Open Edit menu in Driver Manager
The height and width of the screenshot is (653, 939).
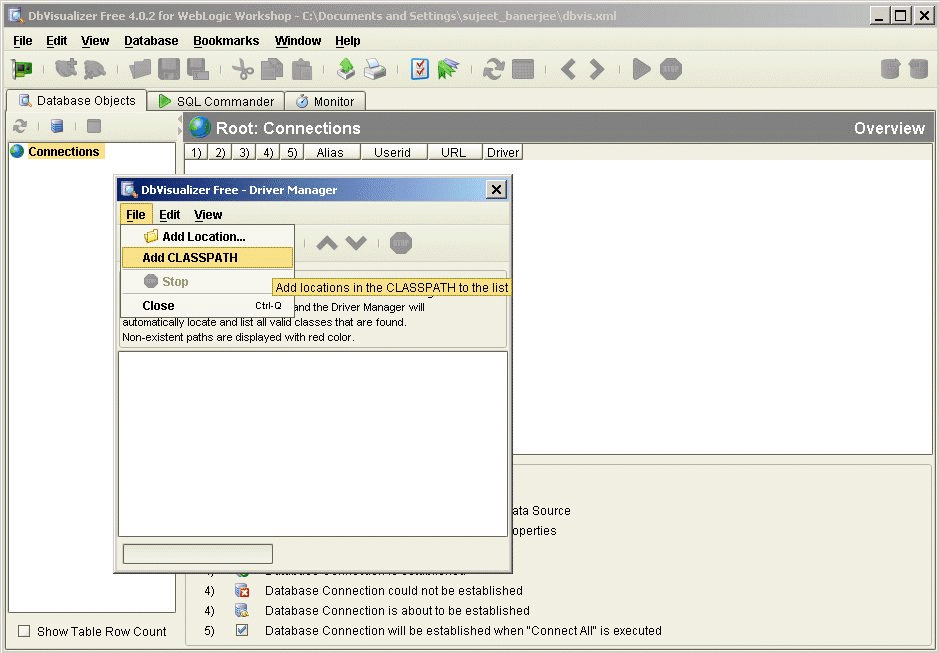pos(169,214)
